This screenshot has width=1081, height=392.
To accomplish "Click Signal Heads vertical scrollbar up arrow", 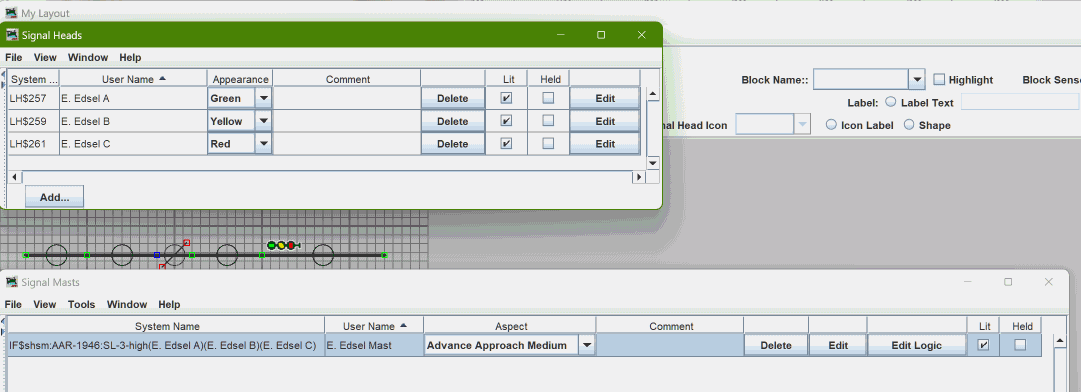I will (653, 93).
